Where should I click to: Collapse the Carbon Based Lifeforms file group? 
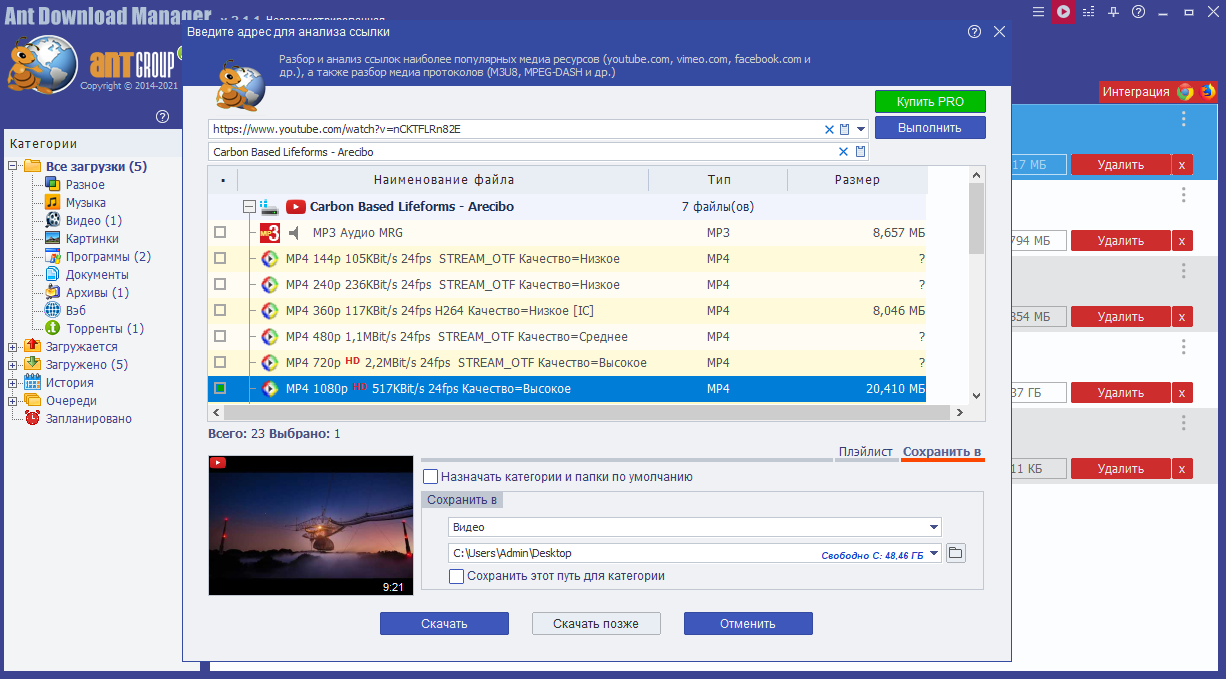click(249, 207)
